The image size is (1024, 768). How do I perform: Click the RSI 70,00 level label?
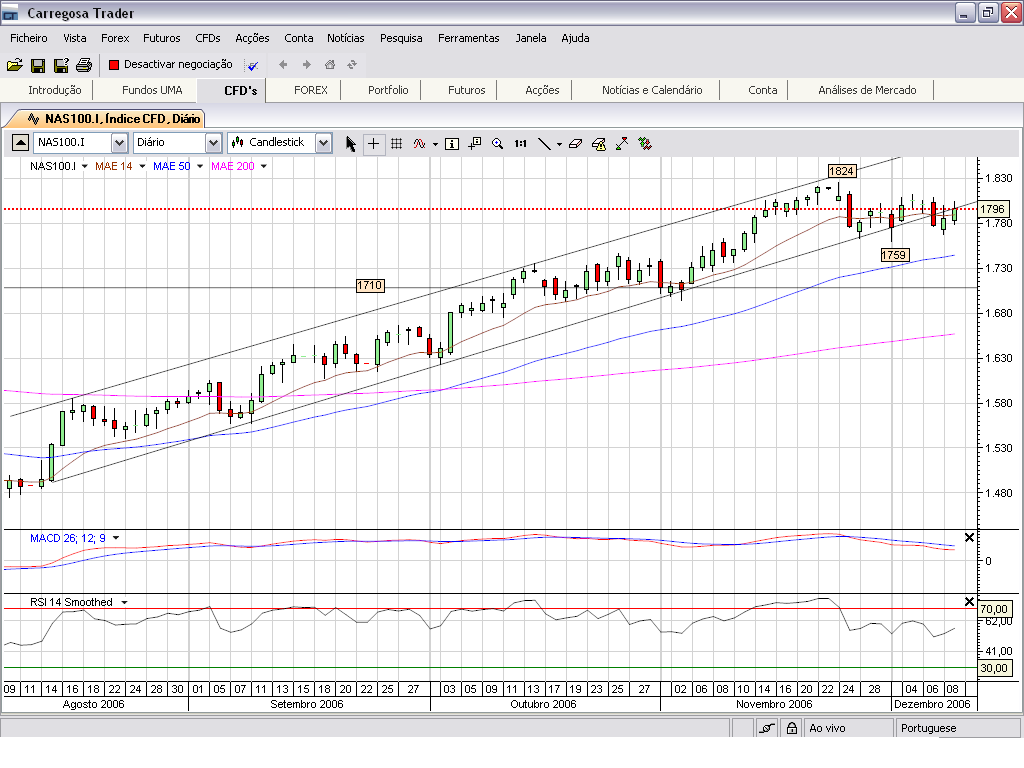point(994,609)
